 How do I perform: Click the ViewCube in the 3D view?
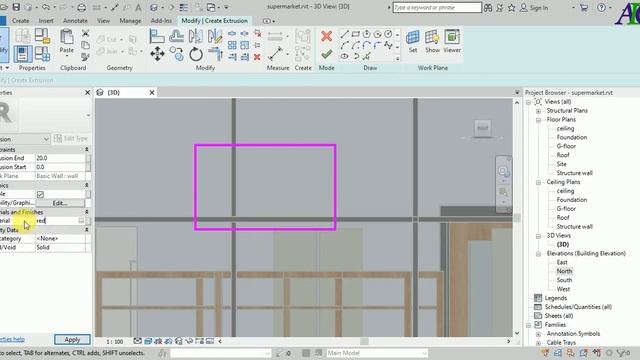click(482, 129)
